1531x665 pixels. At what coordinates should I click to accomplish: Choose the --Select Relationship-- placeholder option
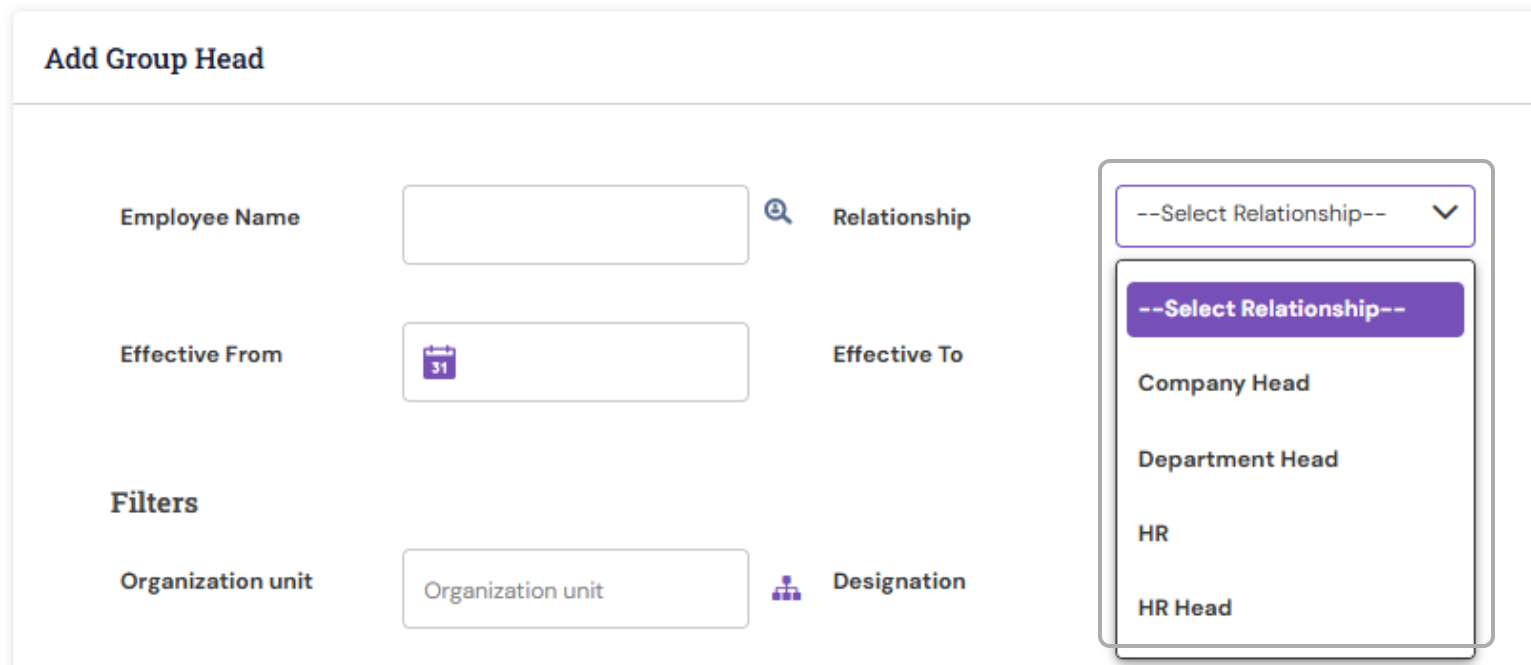click(x=1295, y=309)
